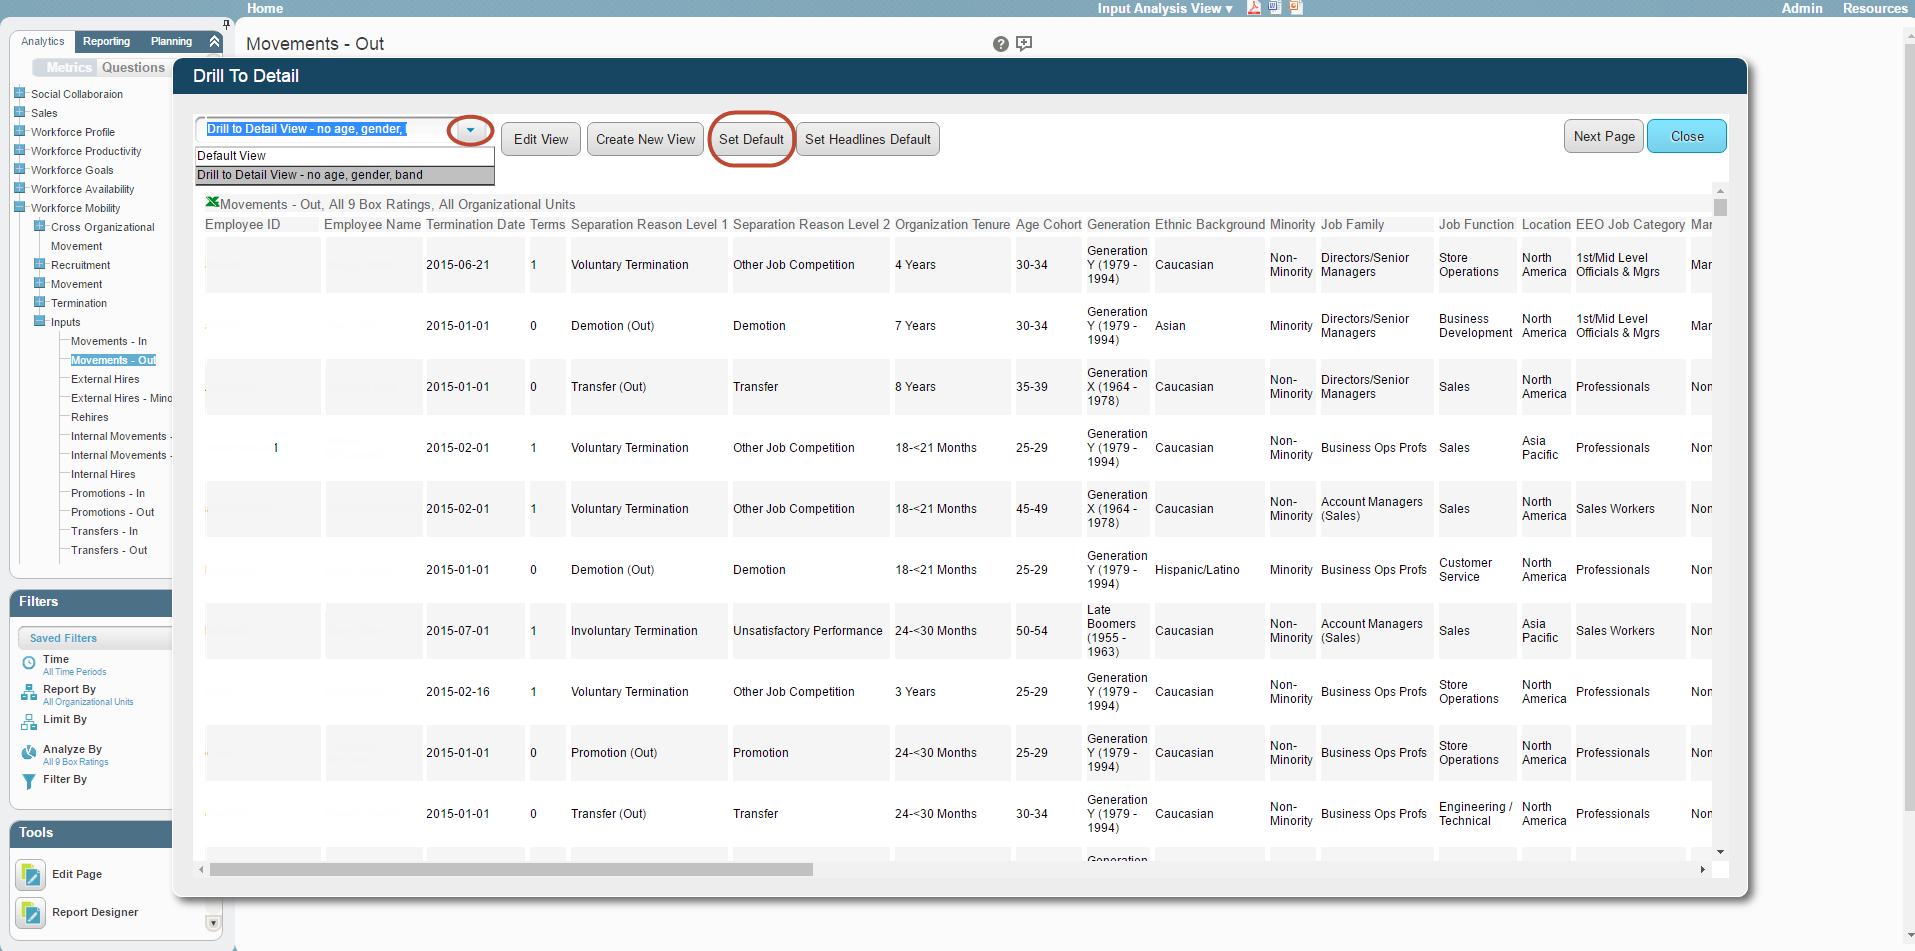Switch to the Reporting tab
Screen dimensions: 1915x951
point(106,42)
